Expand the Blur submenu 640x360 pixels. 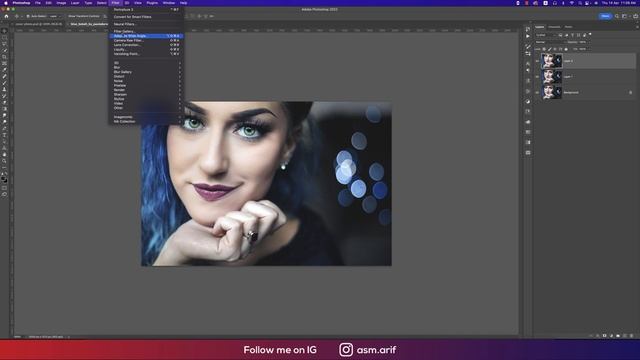click(x=147, y=67)
